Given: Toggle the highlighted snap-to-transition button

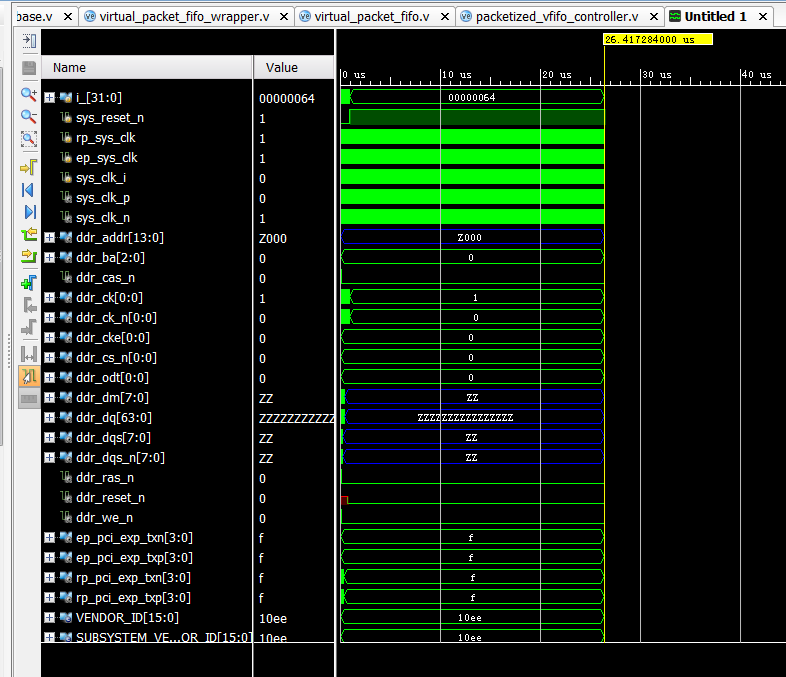Looking at the screenshot, I should pos(29,376).
